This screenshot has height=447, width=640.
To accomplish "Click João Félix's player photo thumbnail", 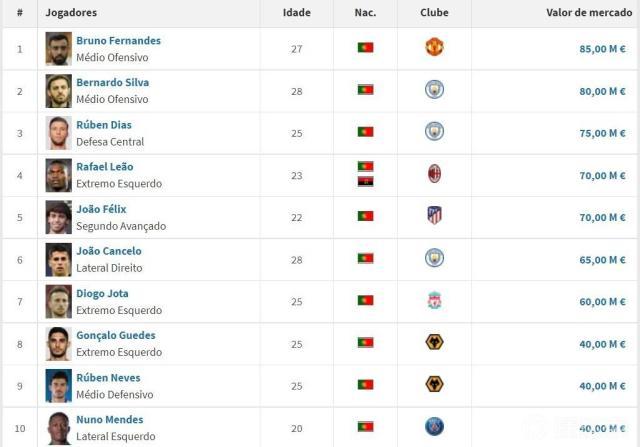I will click(x=58, y=217).
